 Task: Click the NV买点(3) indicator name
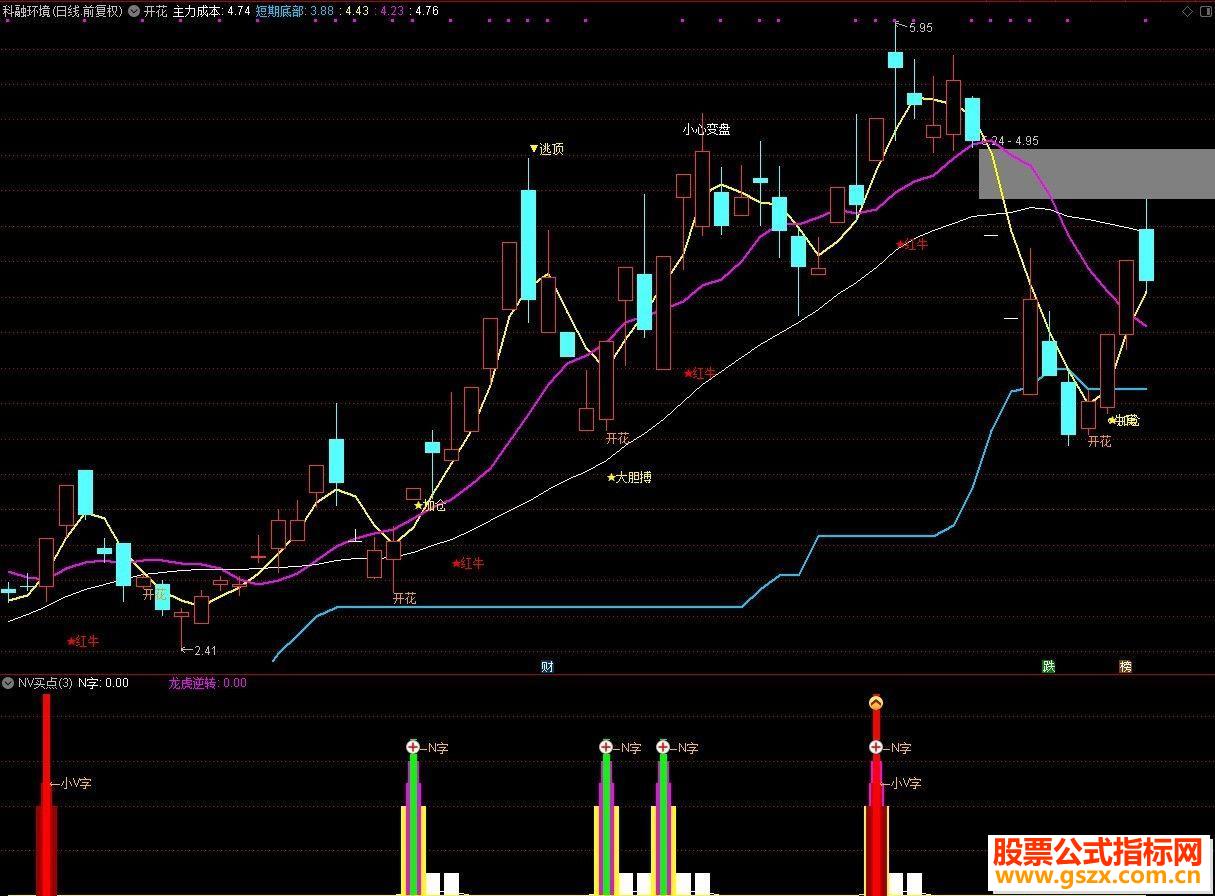(45, 683)
